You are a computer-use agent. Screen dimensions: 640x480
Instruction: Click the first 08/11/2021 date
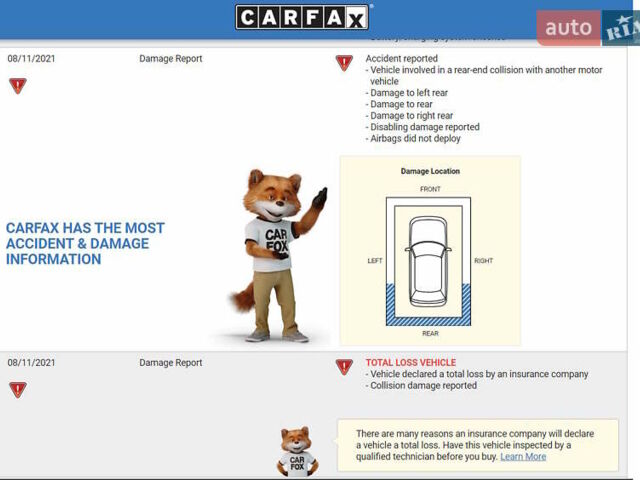click(x=31, y=58)
